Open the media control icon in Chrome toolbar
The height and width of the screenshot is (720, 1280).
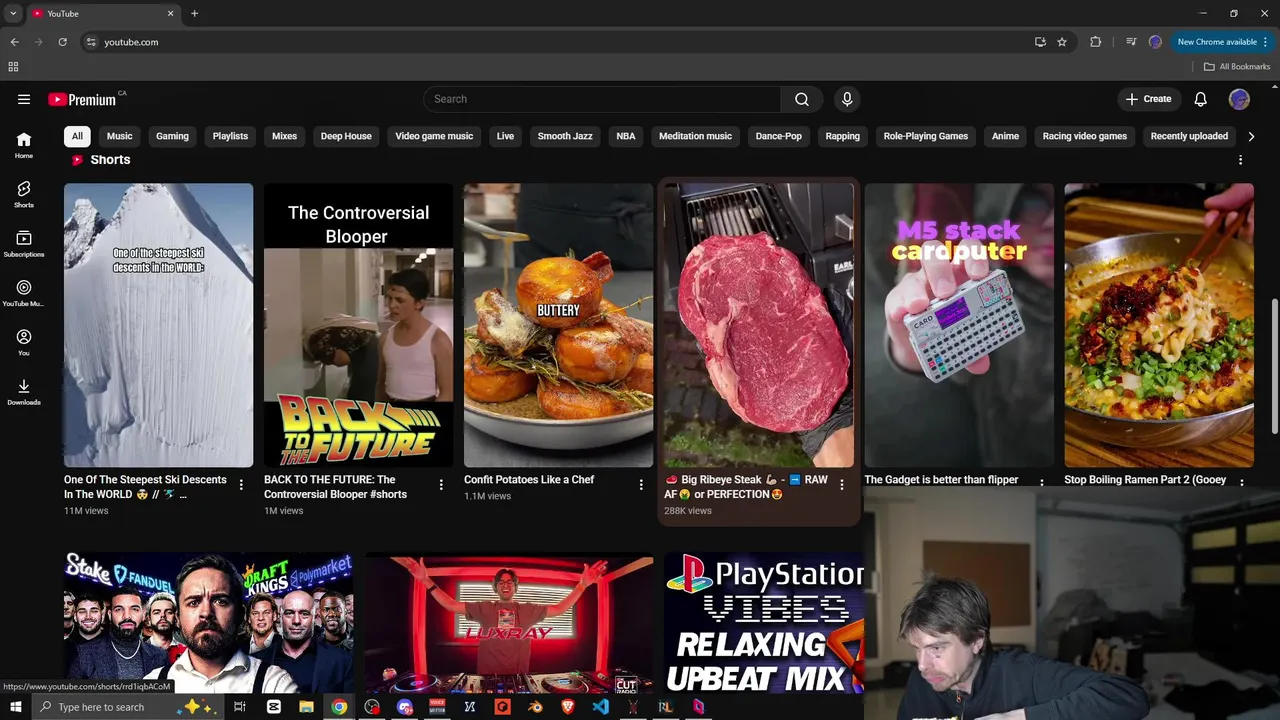(x=1131, y=42)
